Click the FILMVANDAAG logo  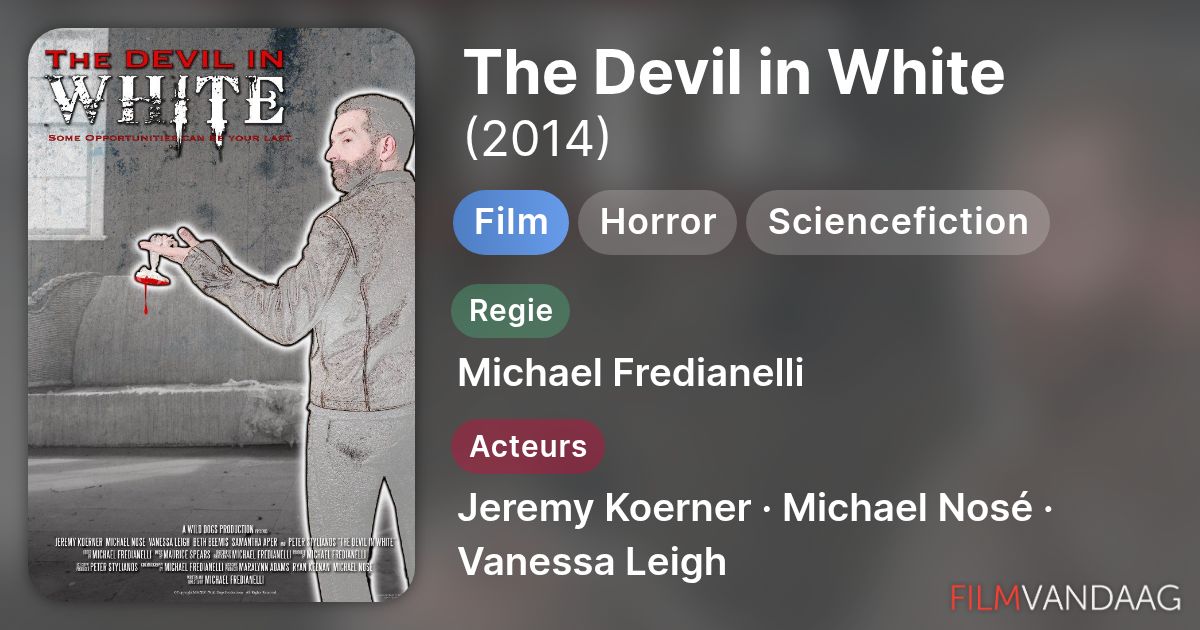coord(1066,597)
